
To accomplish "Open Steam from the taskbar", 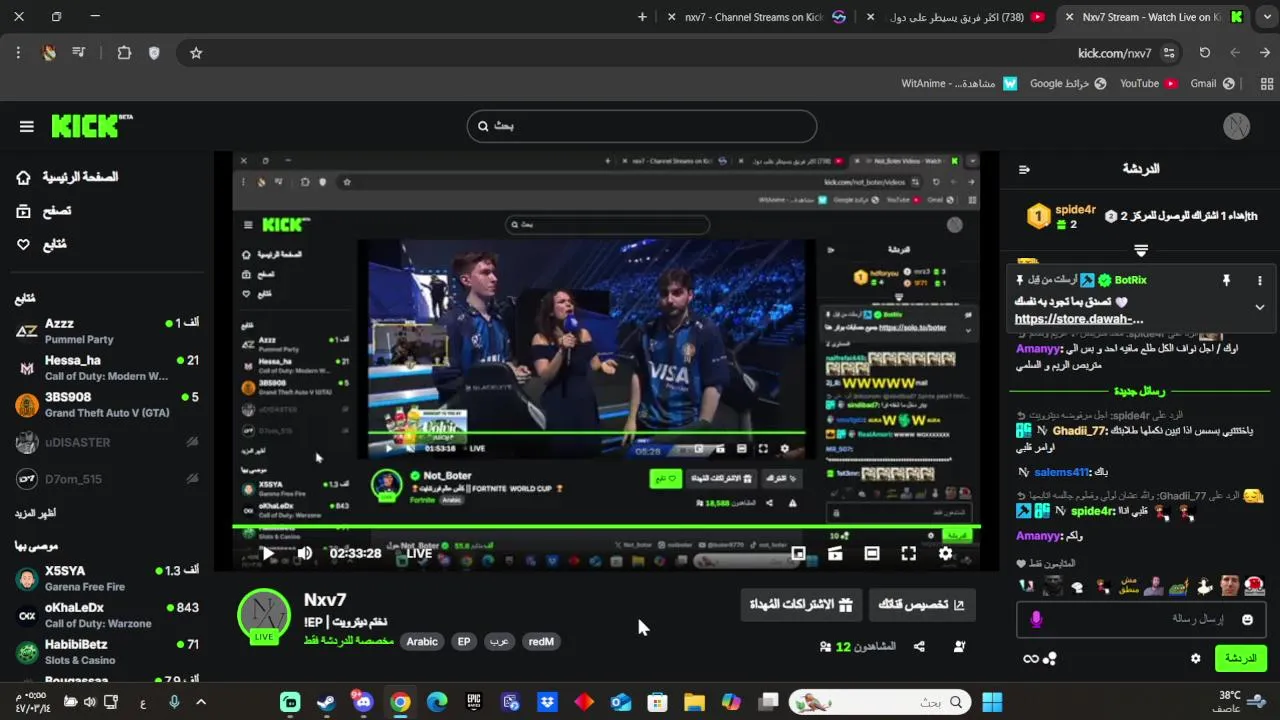I will 326,702.
